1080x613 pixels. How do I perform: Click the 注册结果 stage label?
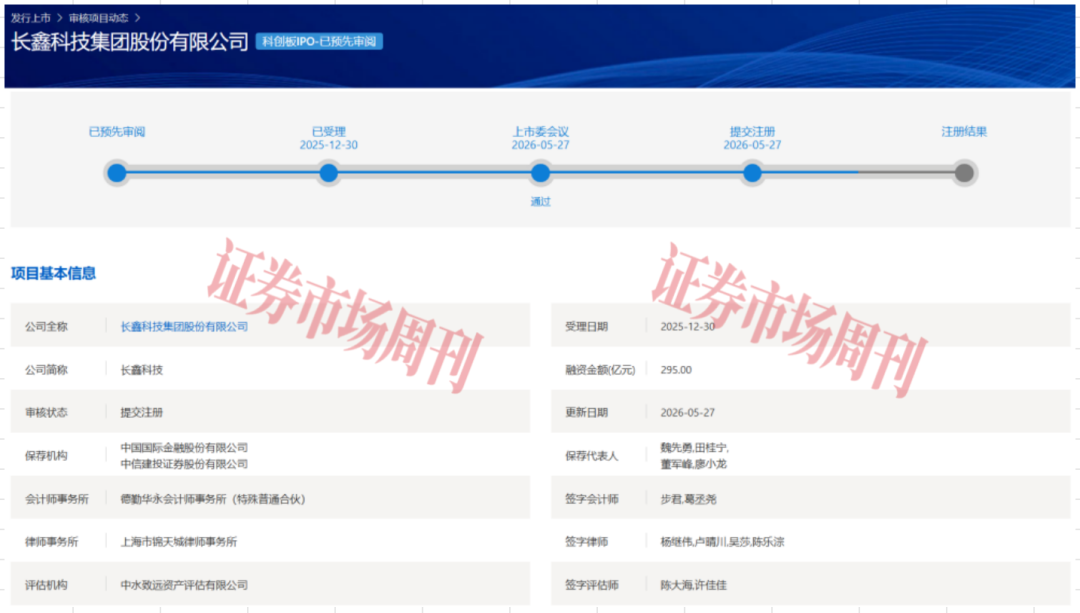tap(964, 132)
